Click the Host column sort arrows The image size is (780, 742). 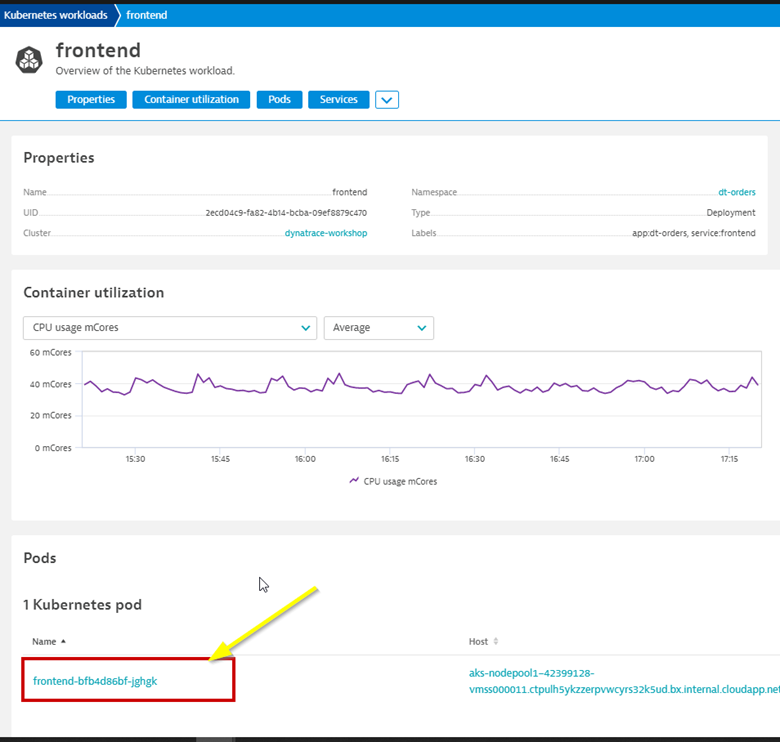[x=496, y=641]
